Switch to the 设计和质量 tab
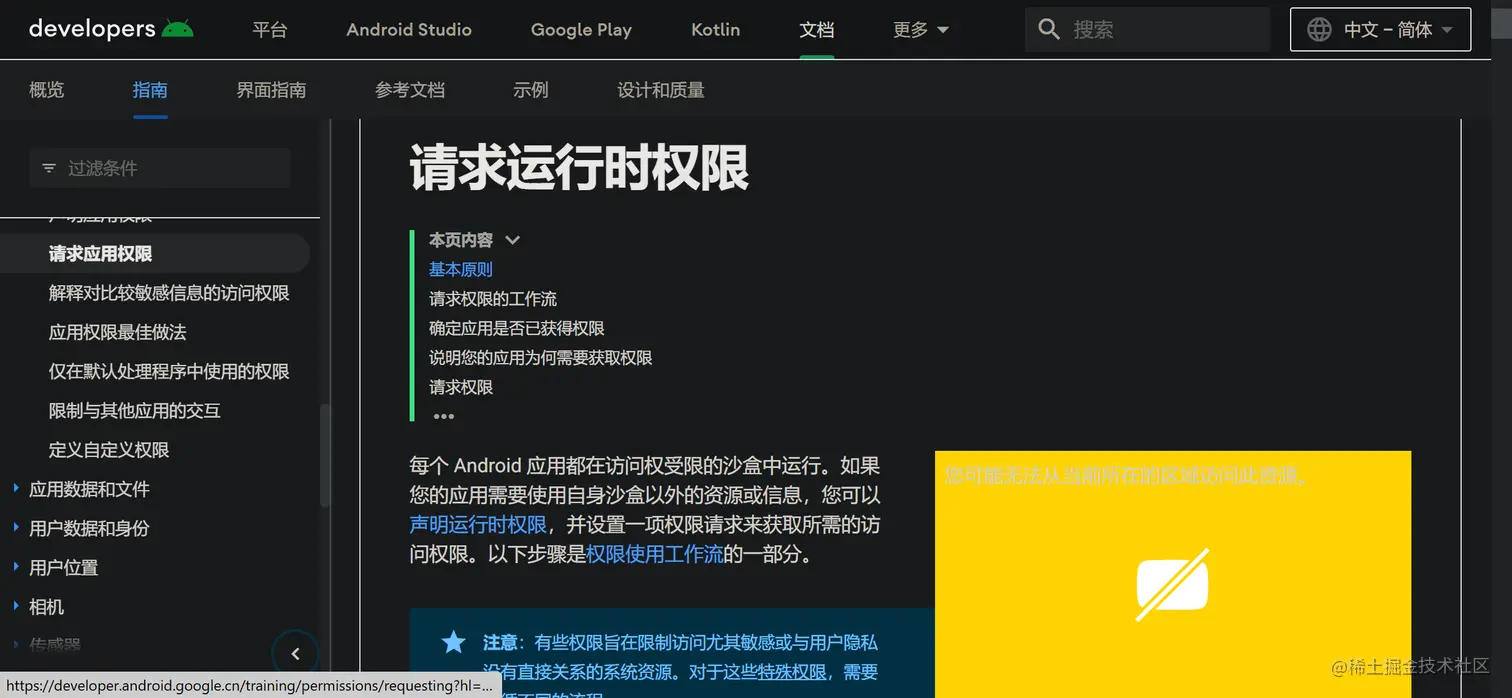The image size is (1512, 698). [x=661, y=90]
